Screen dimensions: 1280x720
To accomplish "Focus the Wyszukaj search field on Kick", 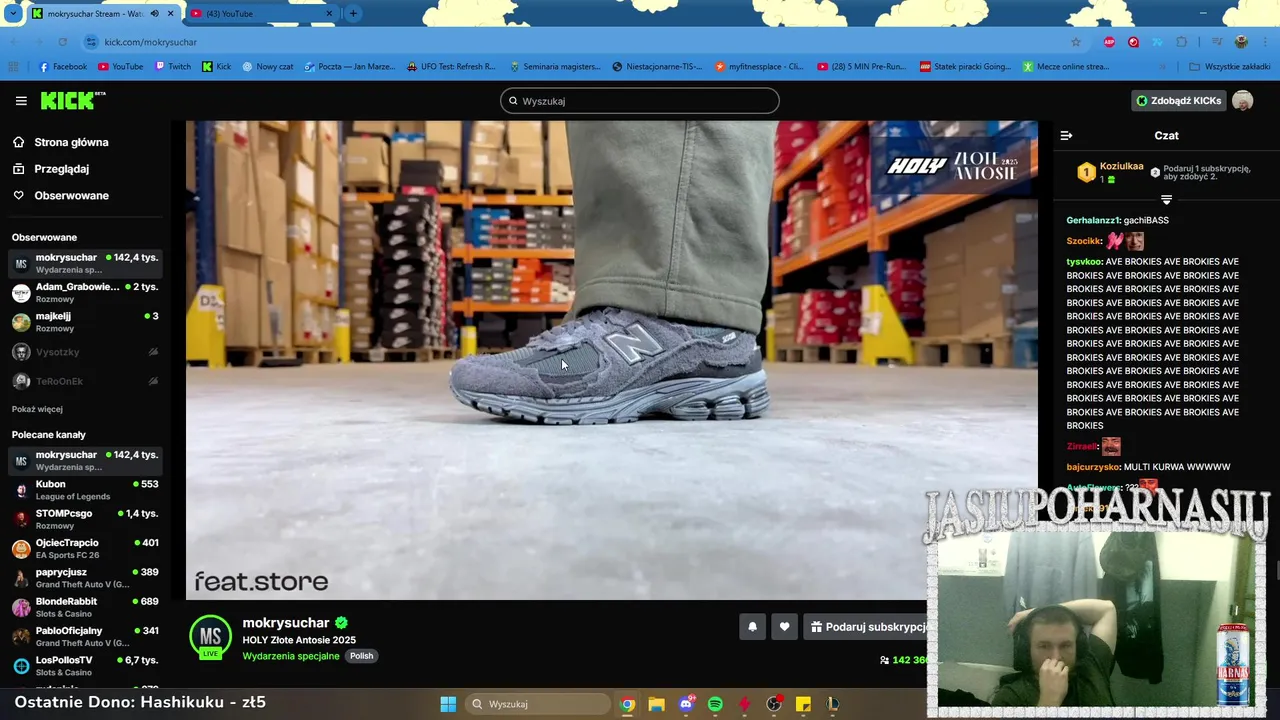I will coord(639,101).
